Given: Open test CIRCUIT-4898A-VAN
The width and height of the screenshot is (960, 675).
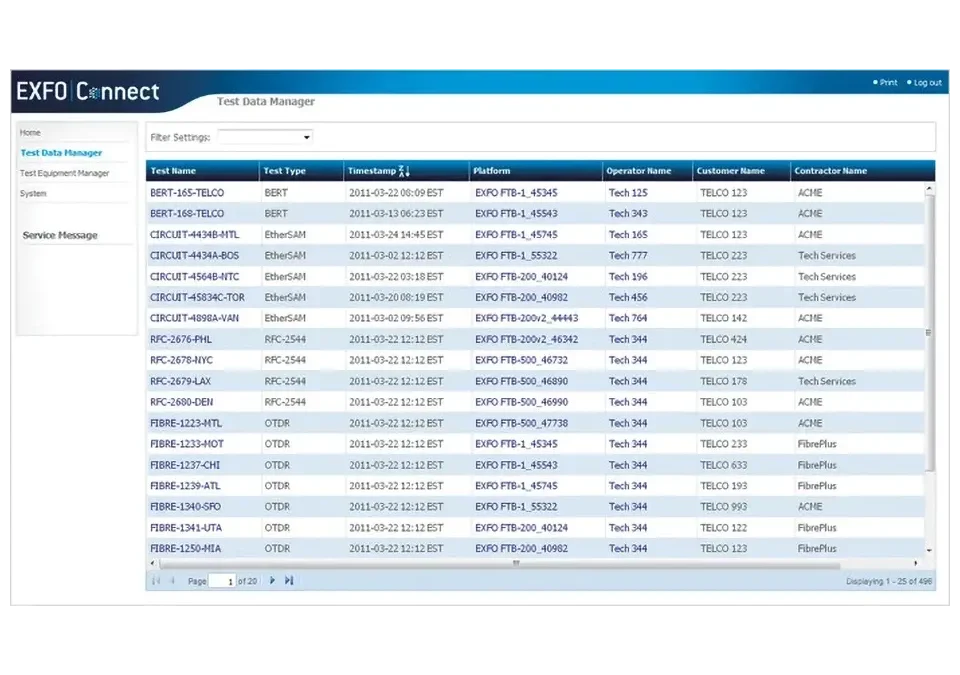Looking at the screenshot, I should pos(194,319).
